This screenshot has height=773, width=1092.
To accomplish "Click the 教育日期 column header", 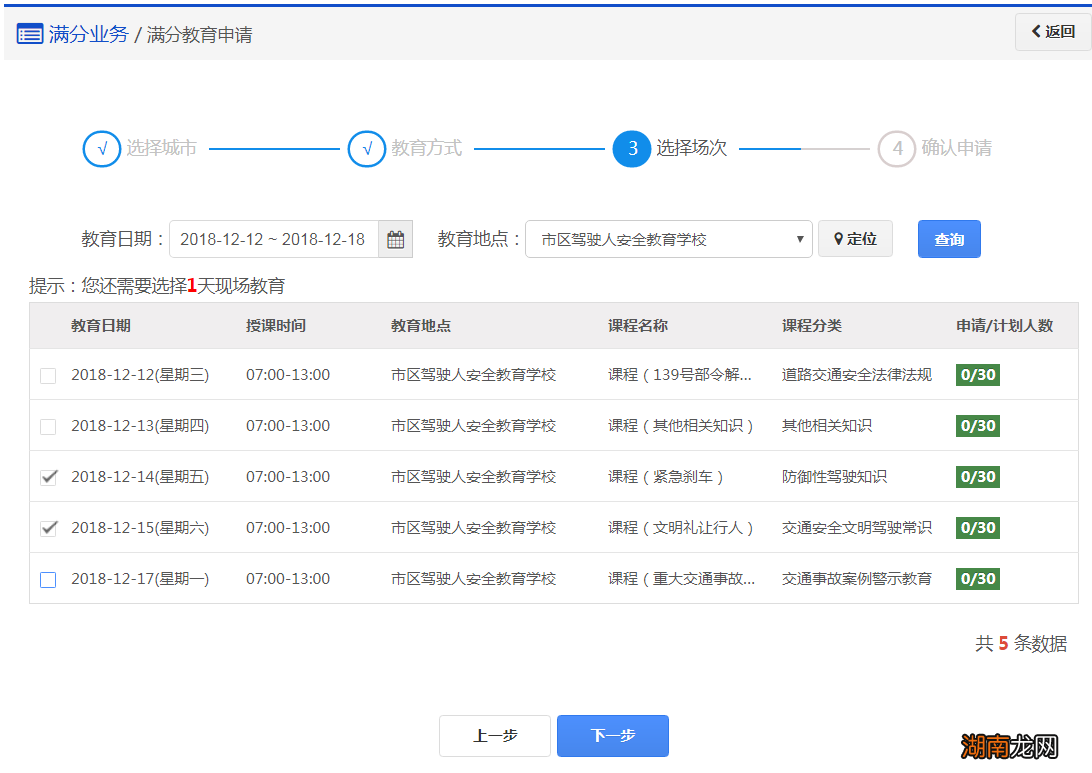I will [101, 325].
